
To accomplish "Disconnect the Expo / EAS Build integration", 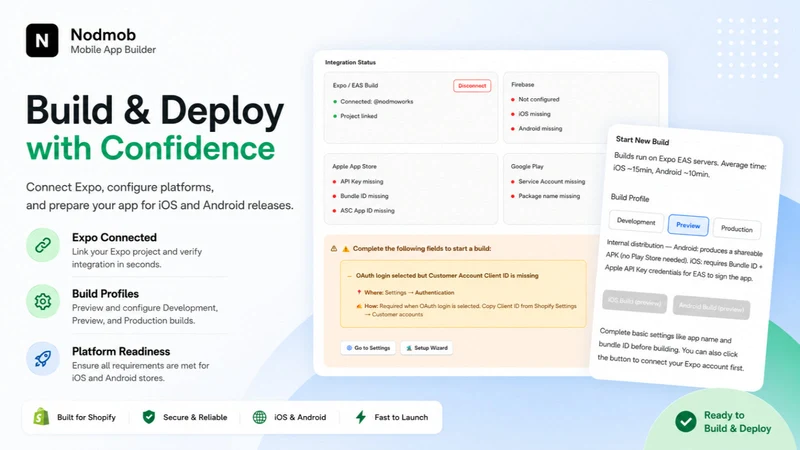I will pos(472,86).
